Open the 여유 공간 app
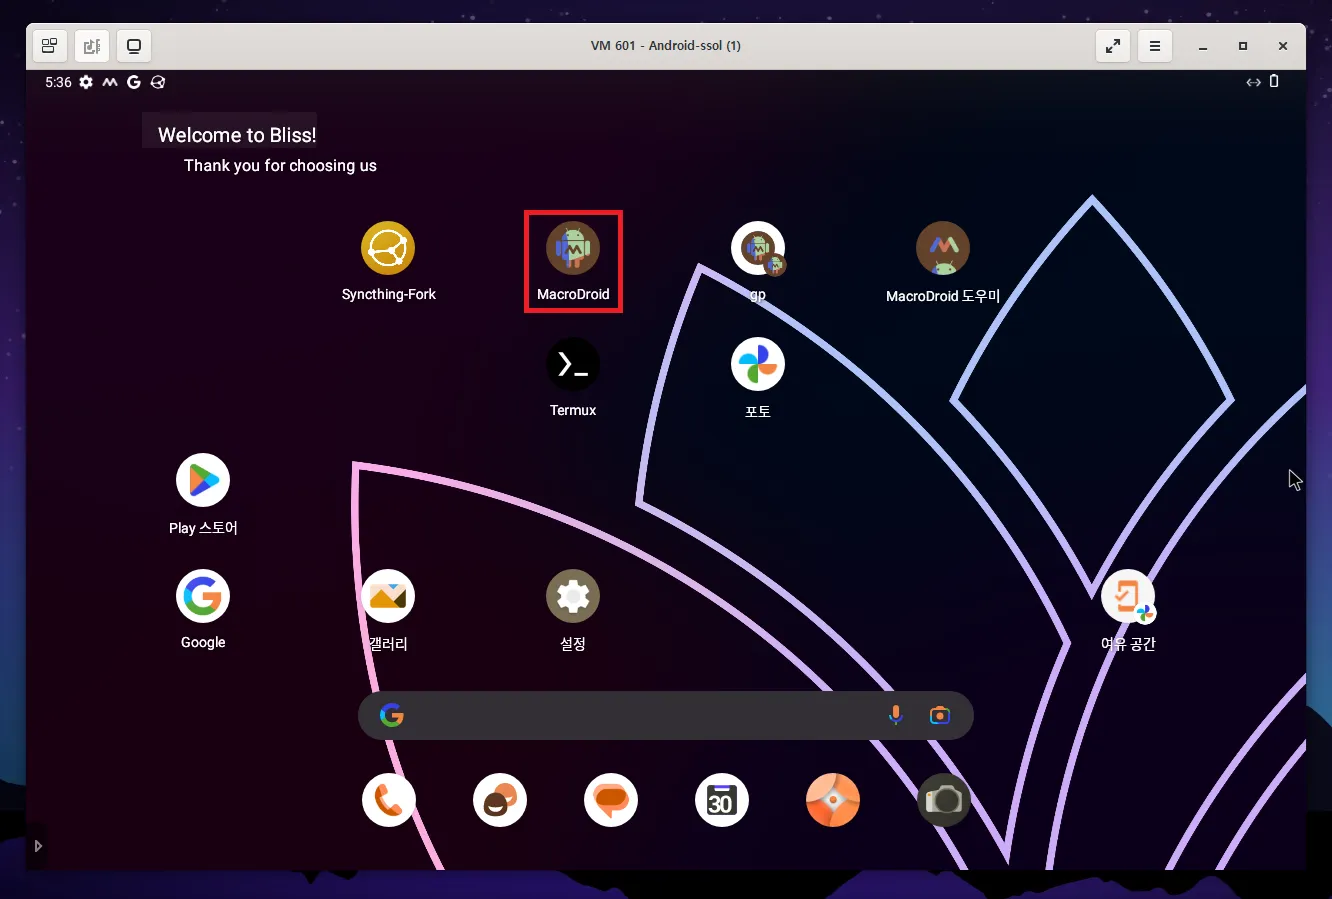1332x899 pixels. click(1128, 596)
